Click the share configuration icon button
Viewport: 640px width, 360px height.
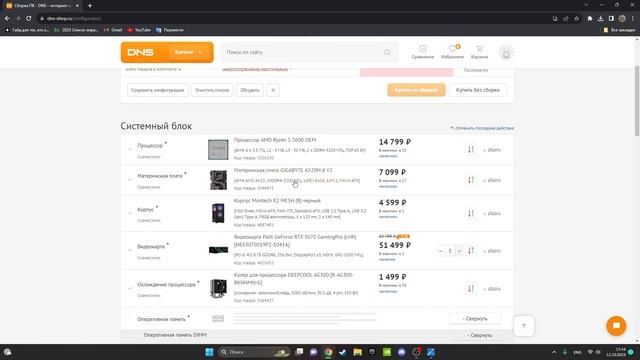273,90
